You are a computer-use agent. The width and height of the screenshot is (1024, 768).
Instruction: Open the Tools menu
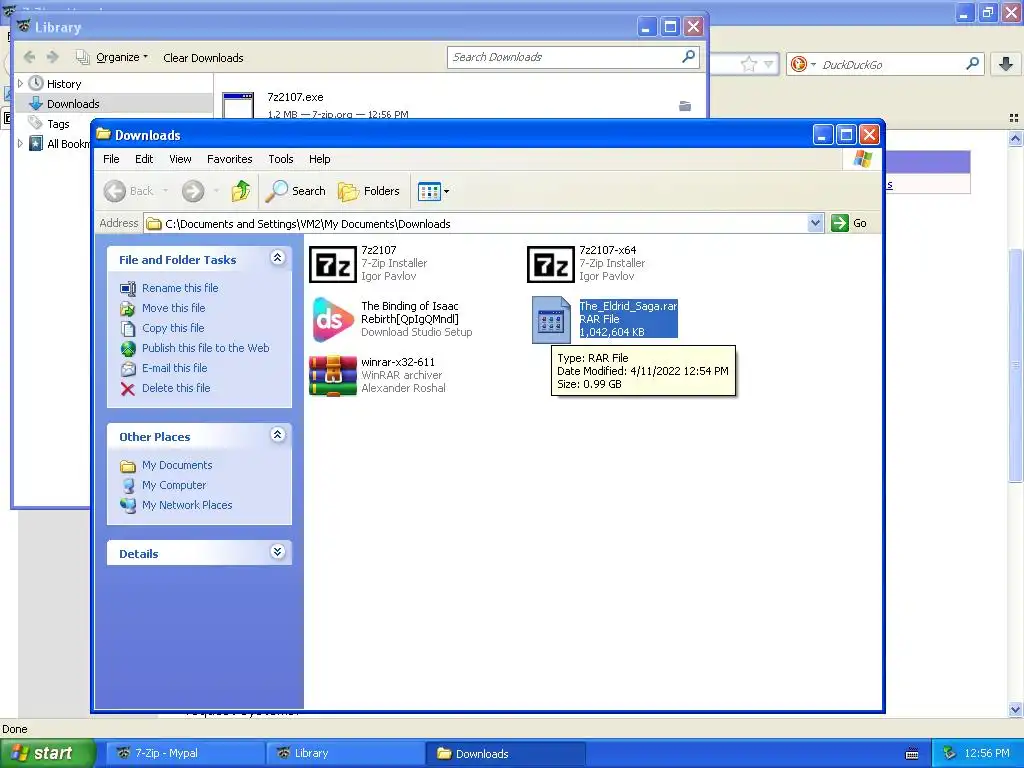[x=281, y=159]
